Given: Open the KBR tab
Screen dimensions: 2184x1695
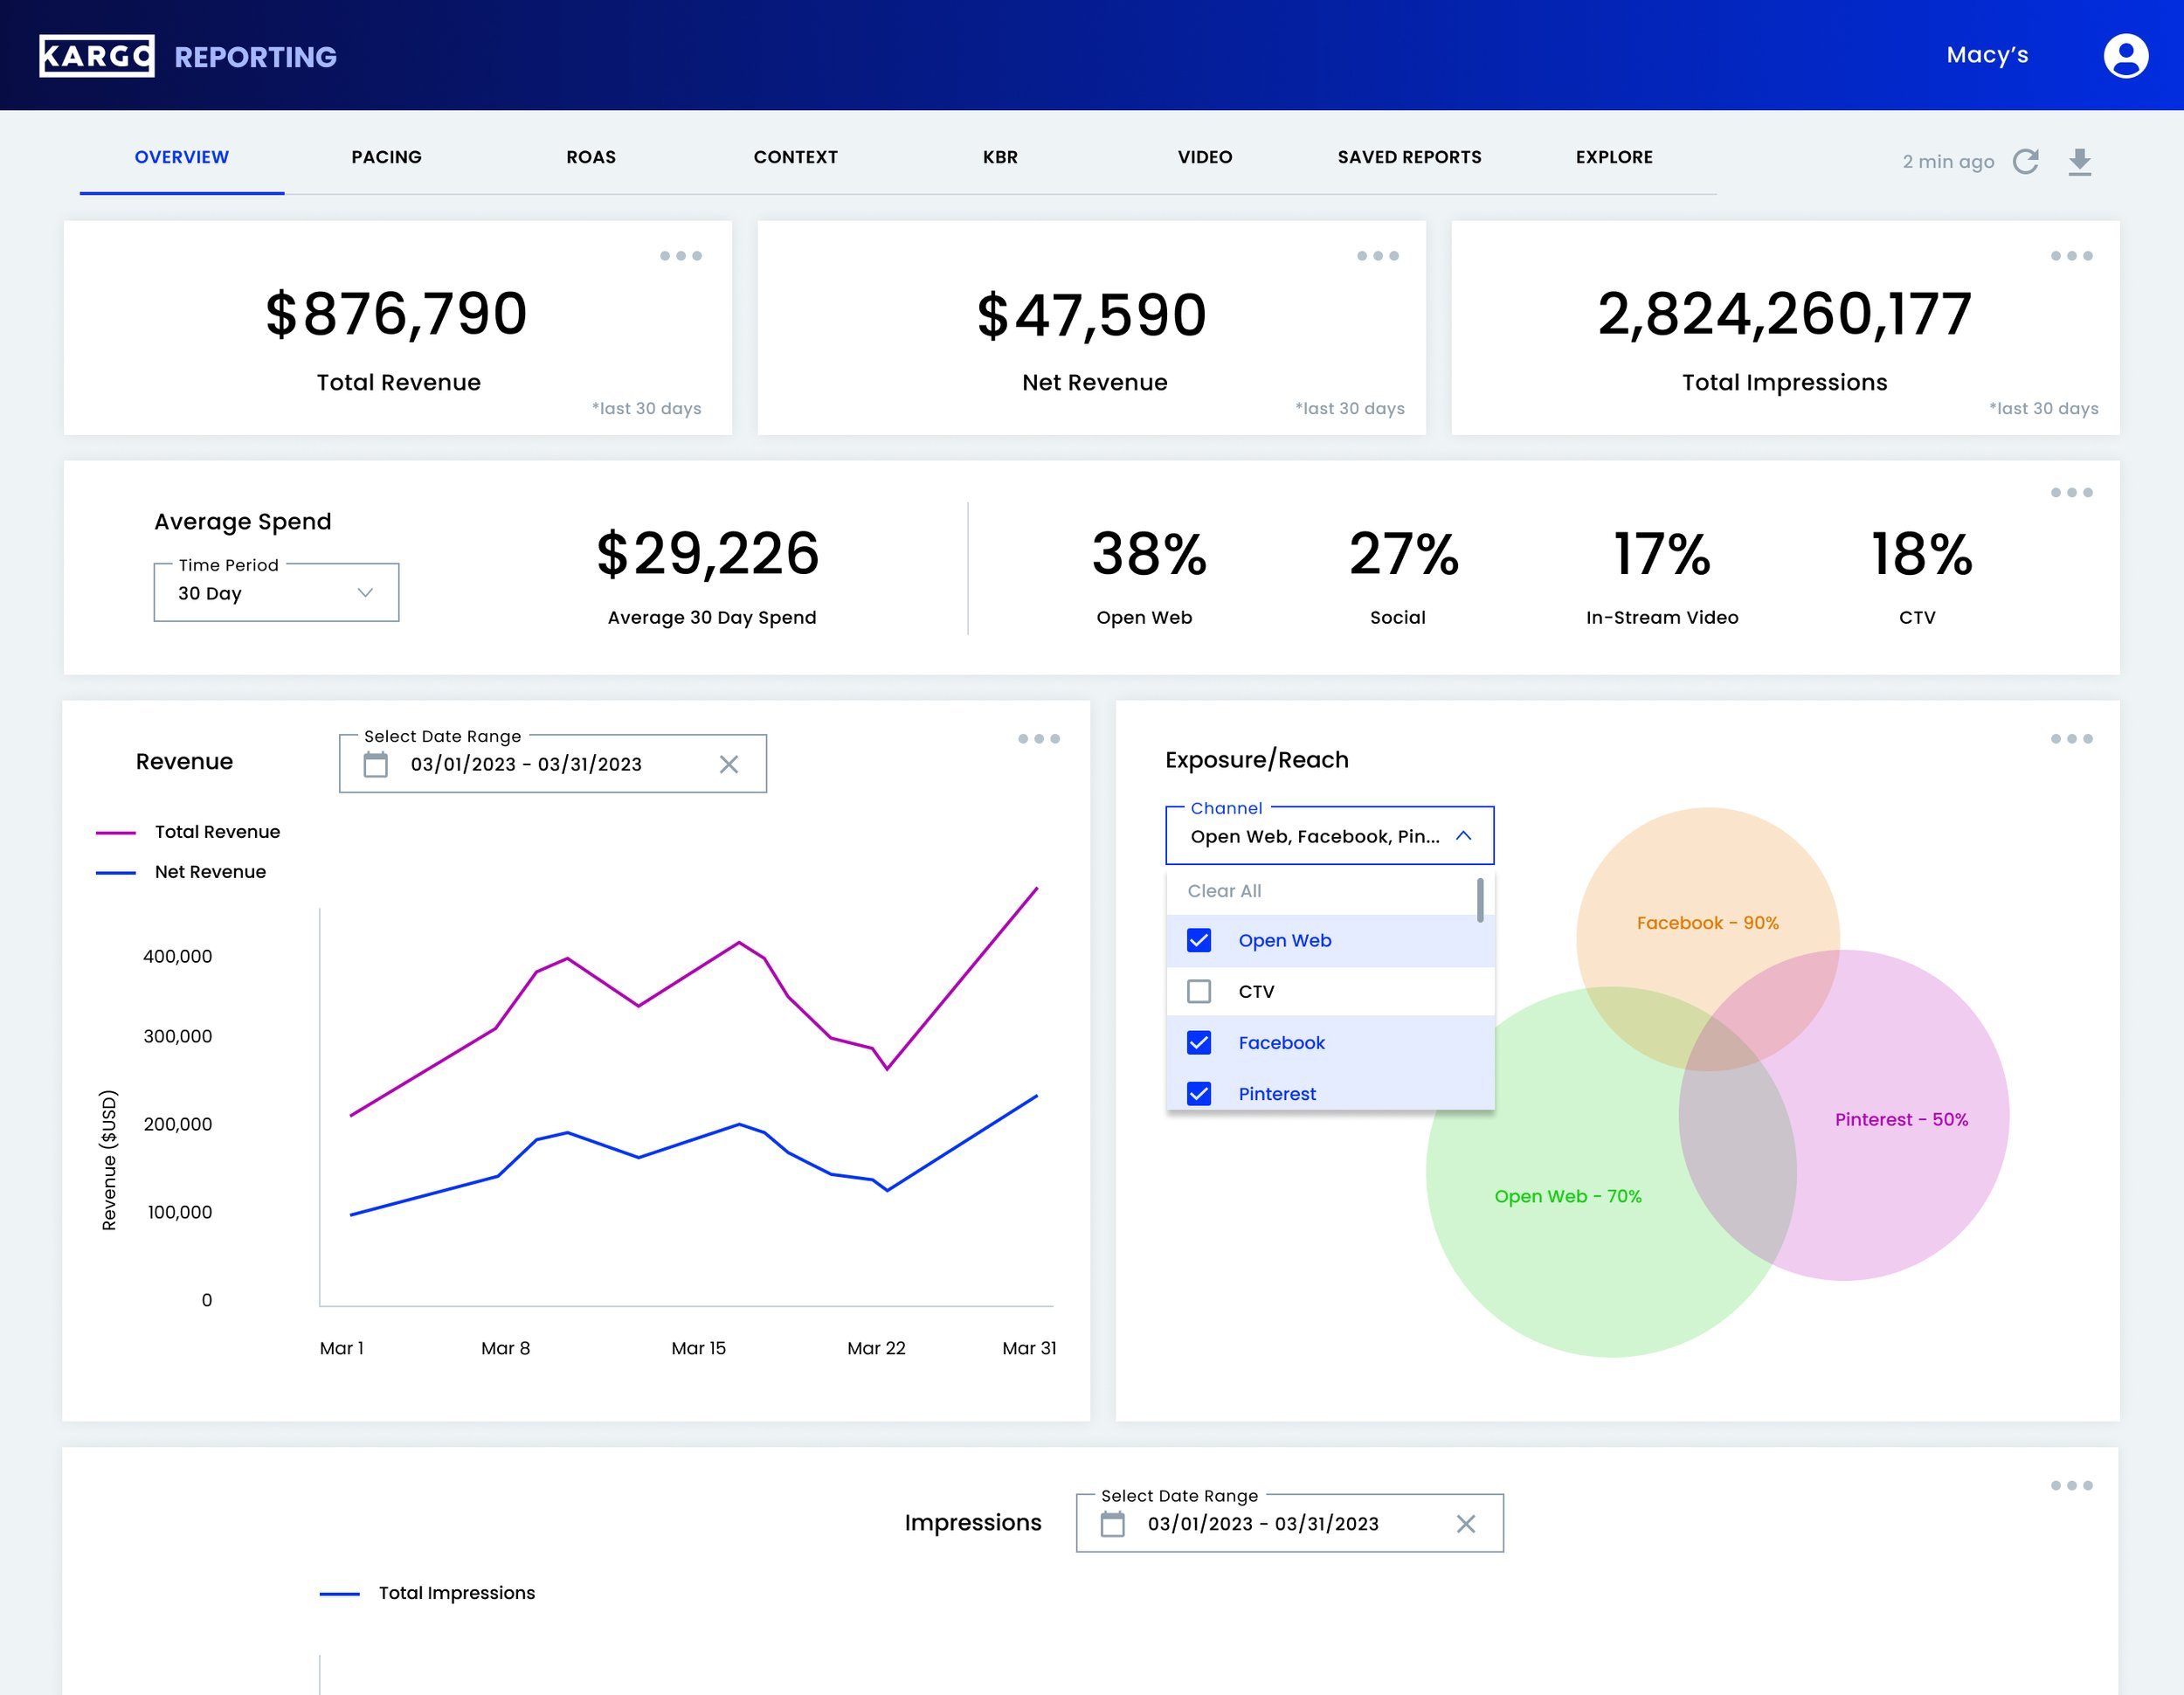Looking at the screenshot, I should point(1000,157).
